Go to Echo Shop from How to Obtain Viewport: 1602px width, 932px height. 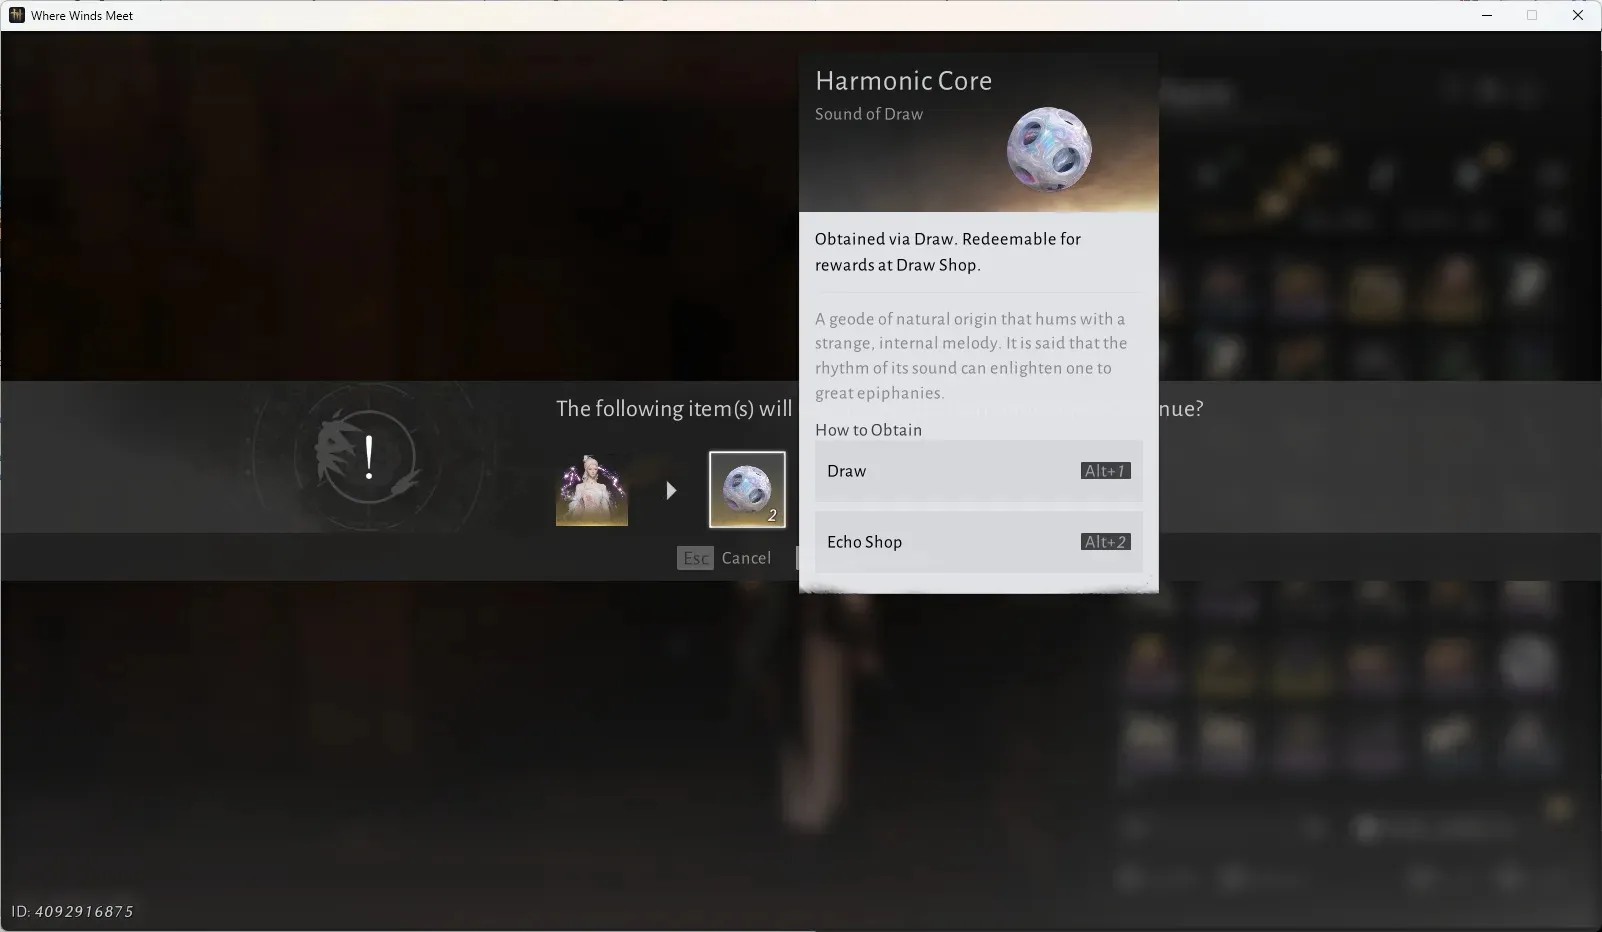coord(978,542)
